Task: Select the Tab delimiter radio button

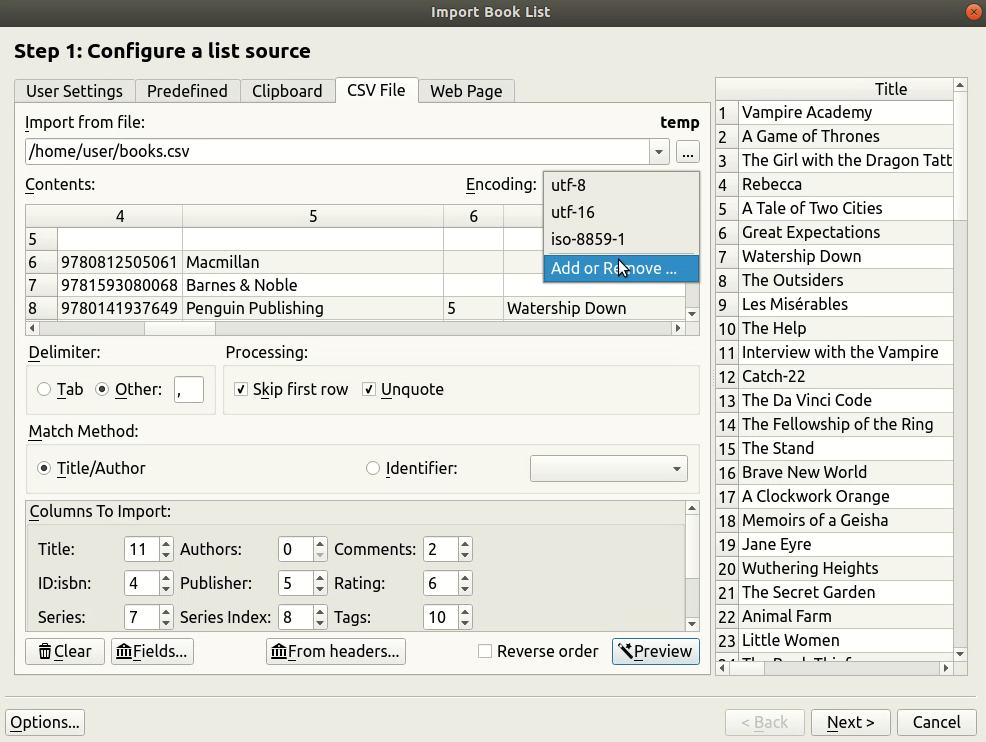Action: [44, 389]
